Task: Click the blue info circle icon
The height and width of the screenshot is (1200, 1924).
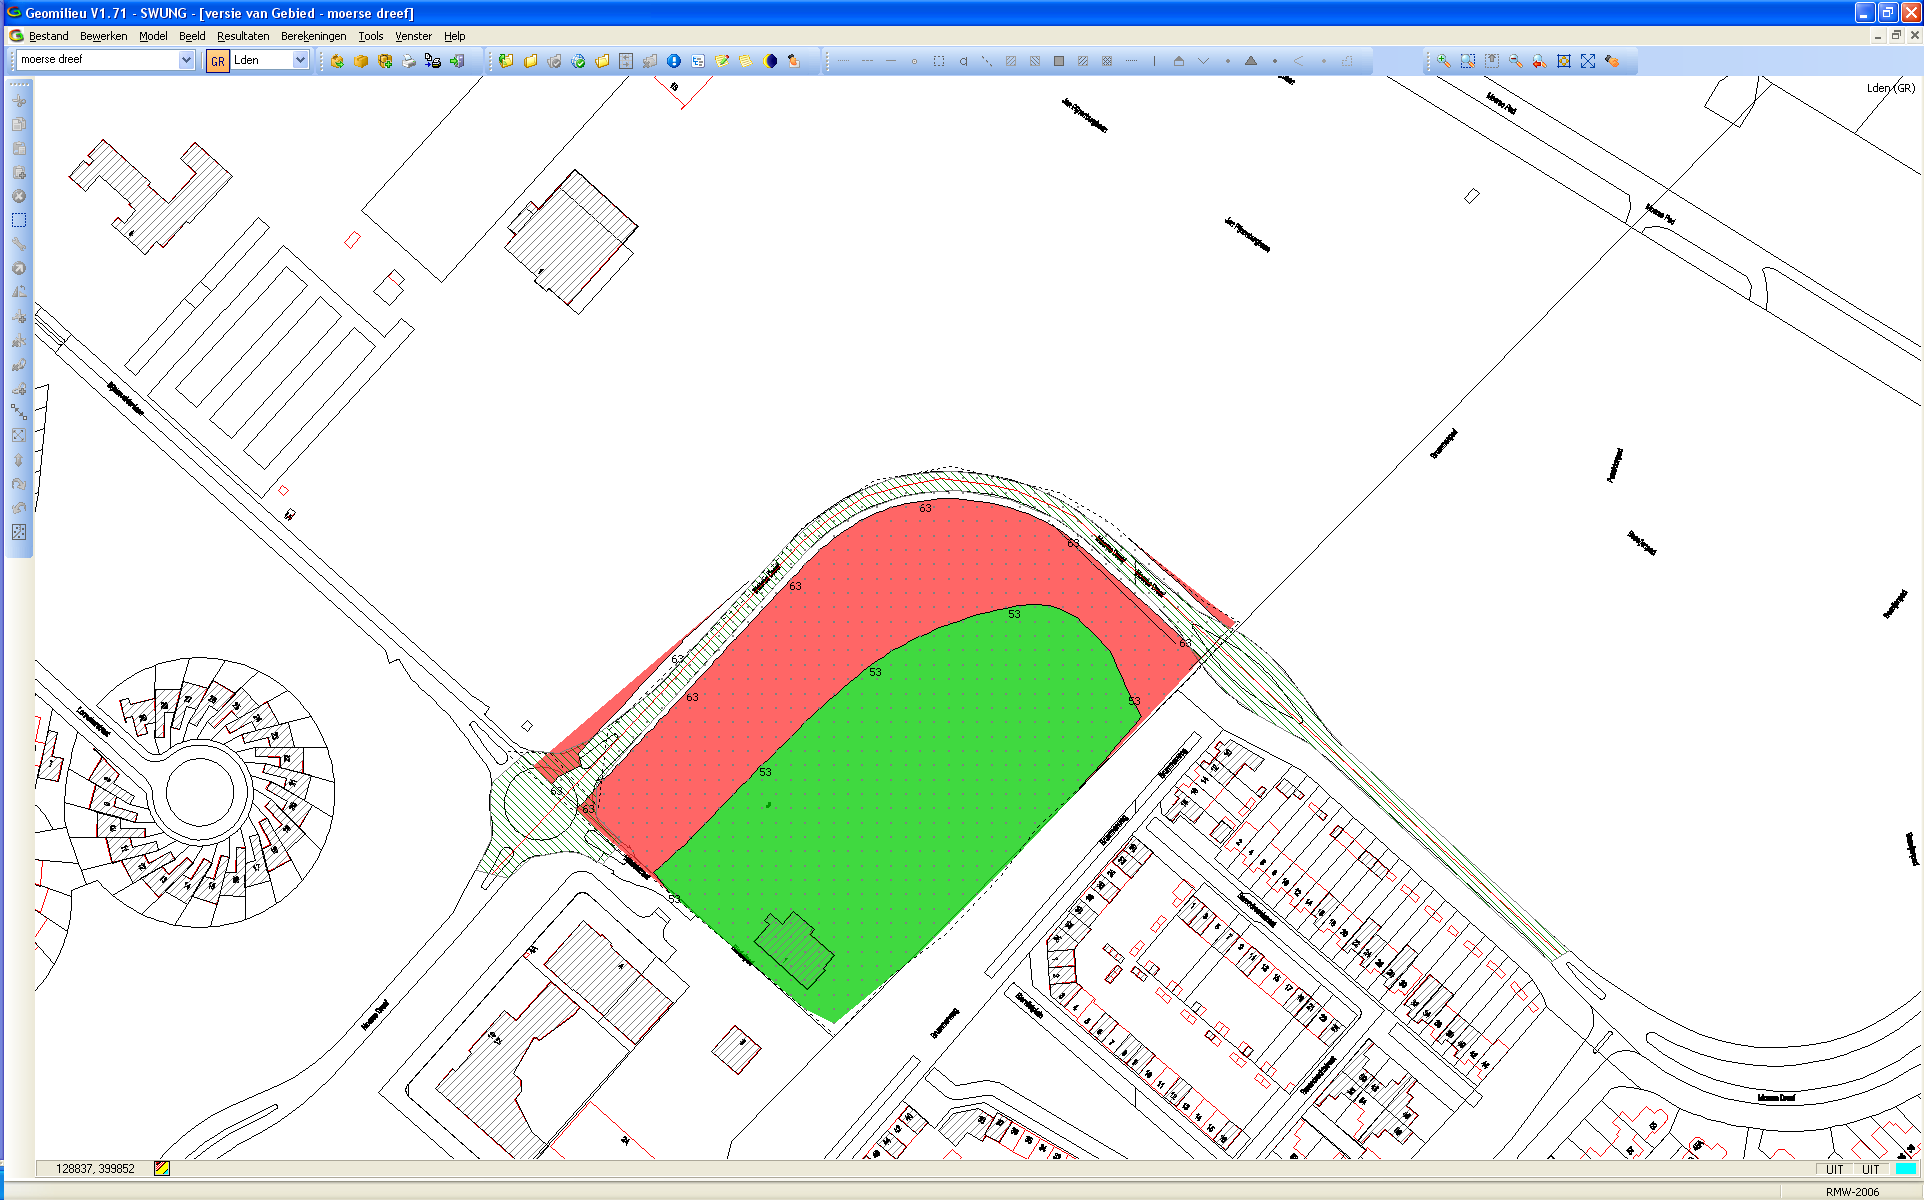Action: coord(674,61)
